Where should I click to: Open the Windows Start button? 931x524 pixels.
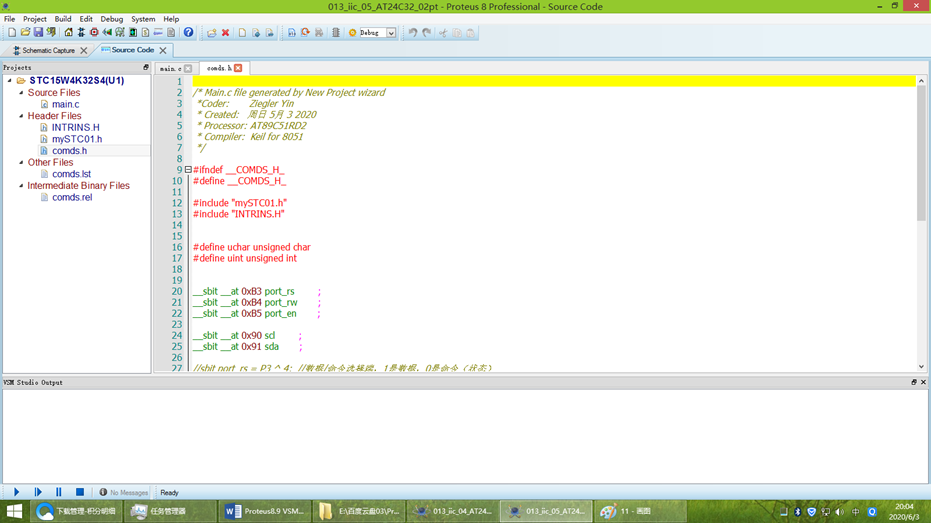(x=14, y=511)
